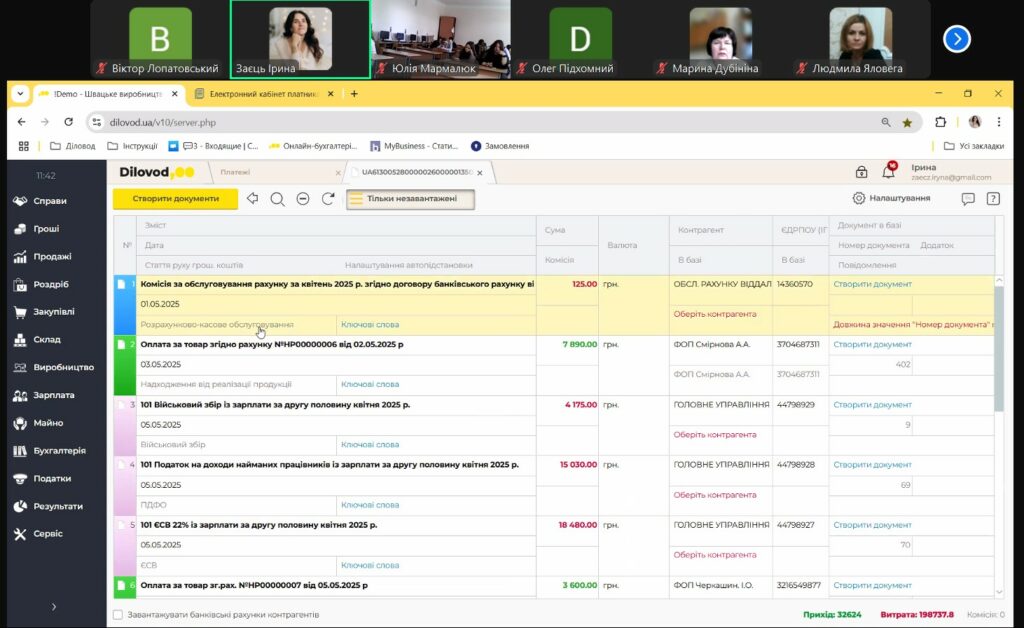Open the chat message icon
This screenshot has width=1024, height=628.
[968, 198]
